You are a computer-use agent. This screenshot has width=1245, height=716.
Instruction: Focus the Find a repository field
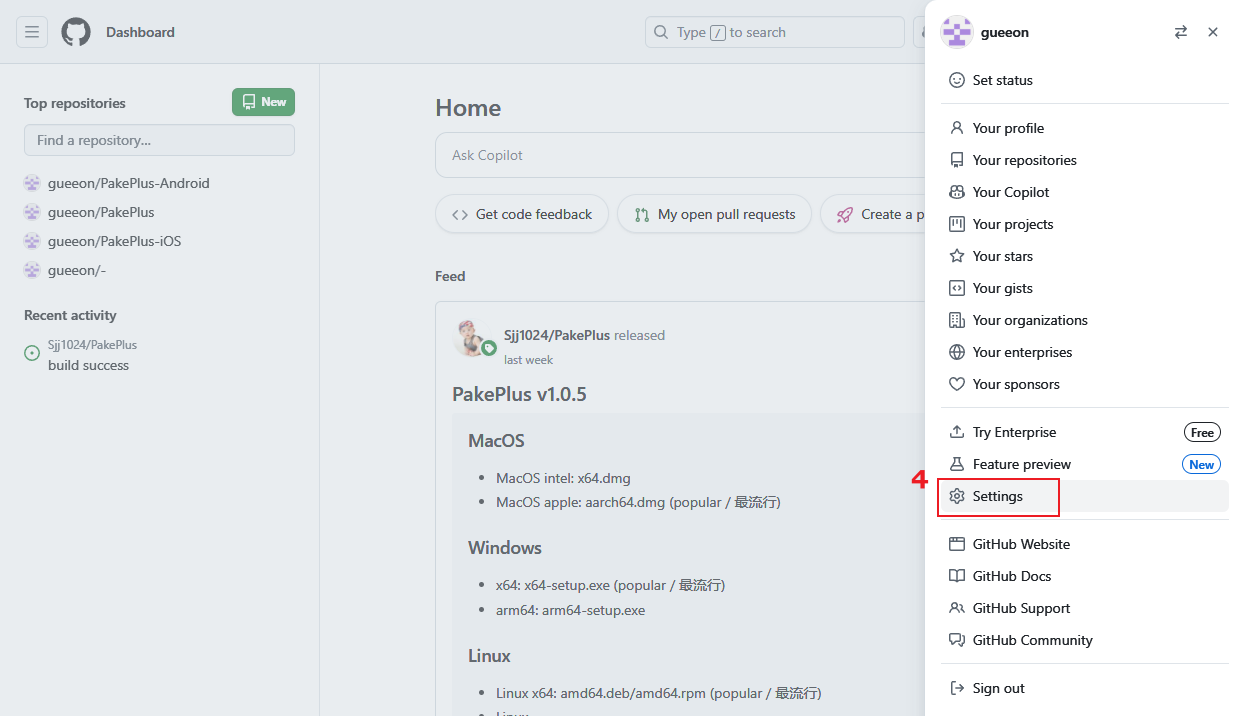point(159,140)
